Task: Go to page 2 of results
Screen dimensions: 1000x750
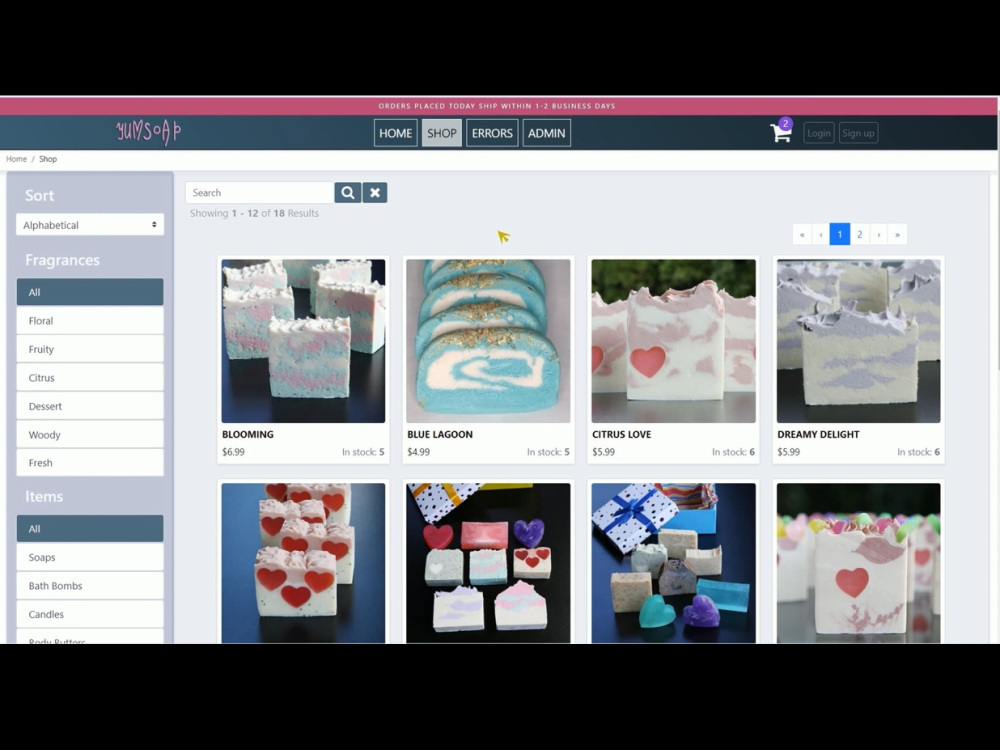Action: point(860,234)
